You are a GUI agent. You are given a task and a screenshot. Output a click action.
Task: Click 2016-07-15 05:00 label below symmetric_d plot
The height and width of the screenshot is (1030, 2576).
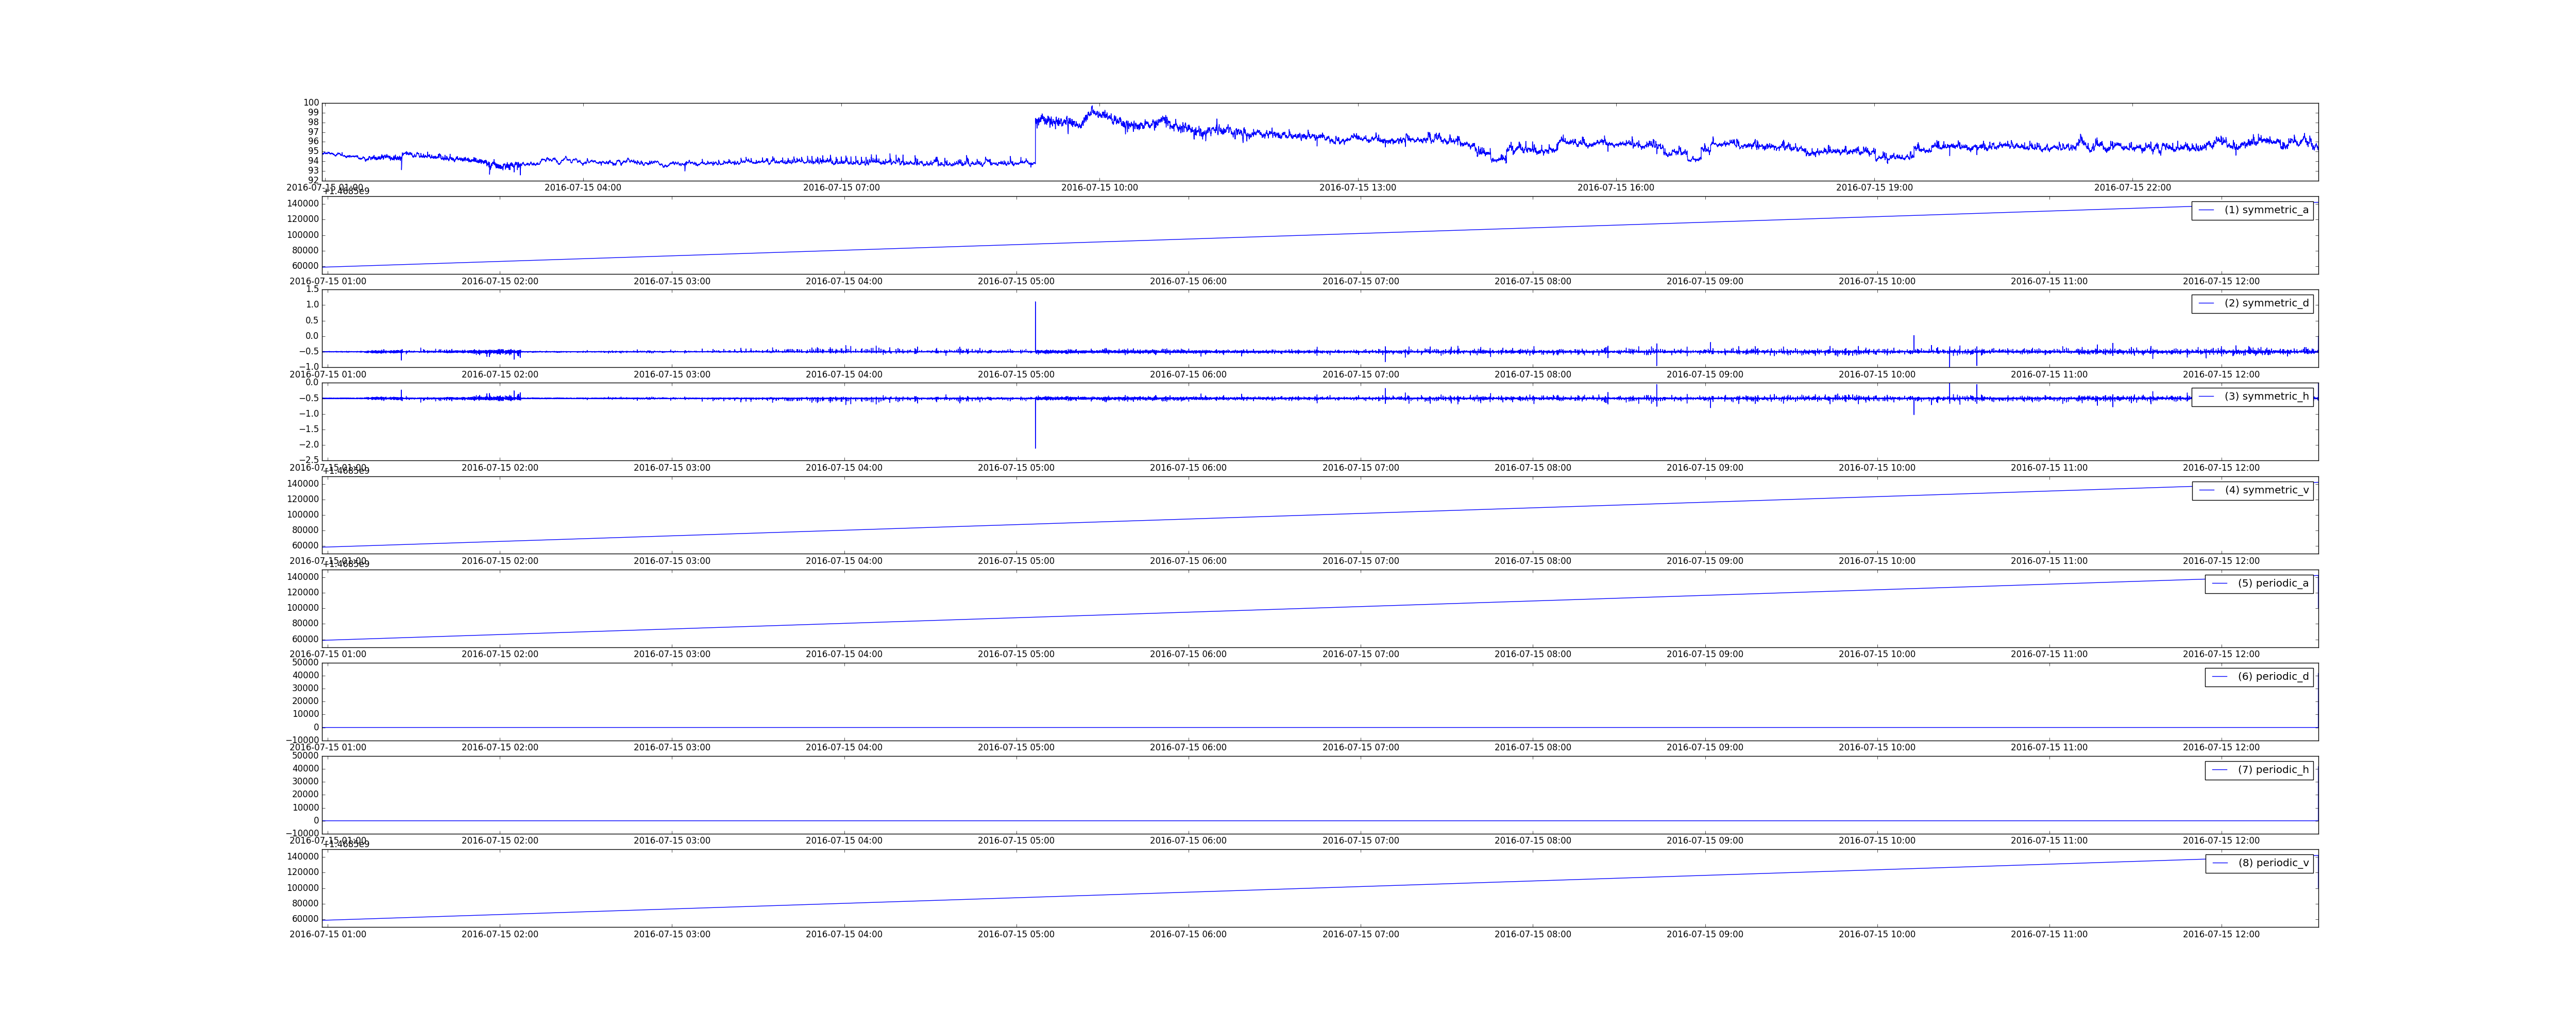(x=1016, y=375)
